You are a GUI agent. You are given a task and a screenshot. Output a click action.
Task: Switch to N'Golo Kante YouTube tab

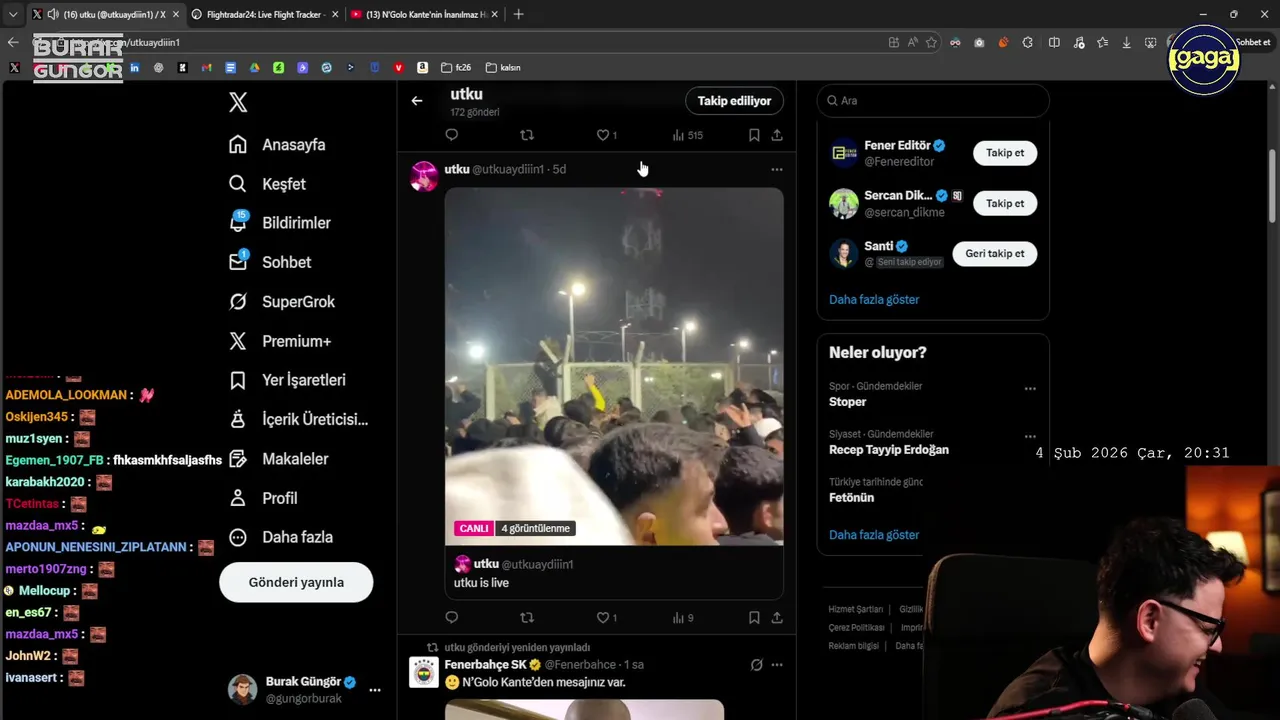tap(425, 14)
